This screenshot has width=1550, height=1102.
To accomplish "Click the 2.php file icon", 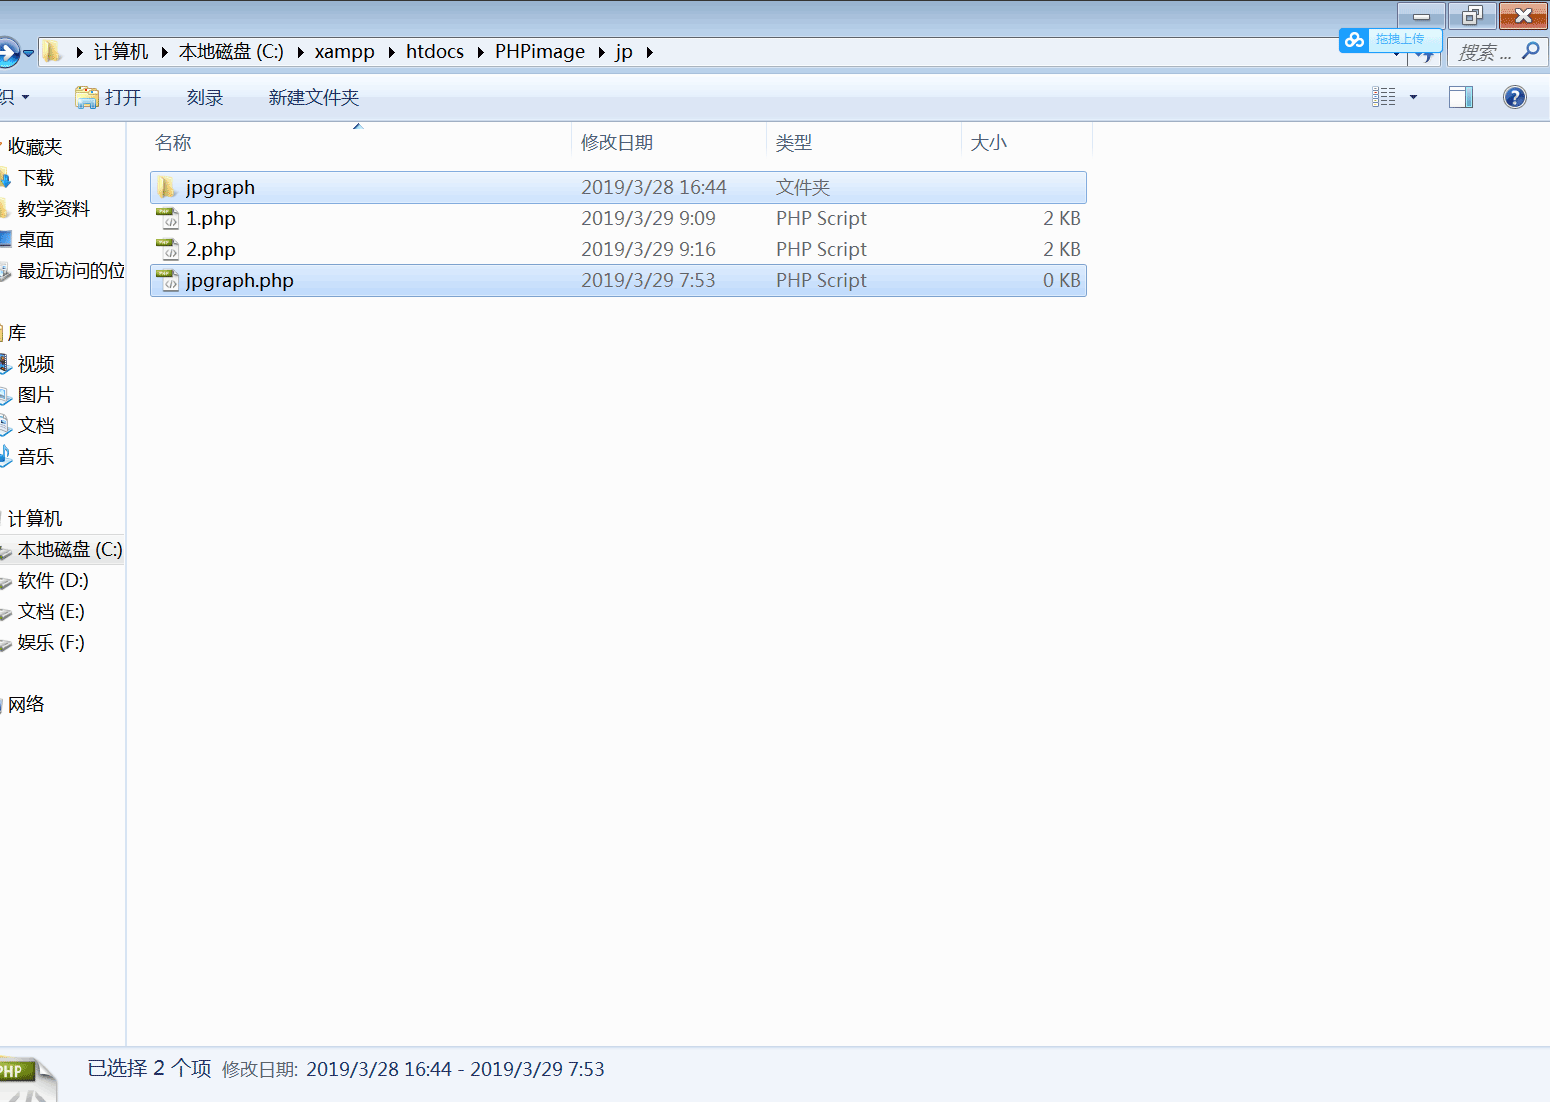I will (167, 250).
